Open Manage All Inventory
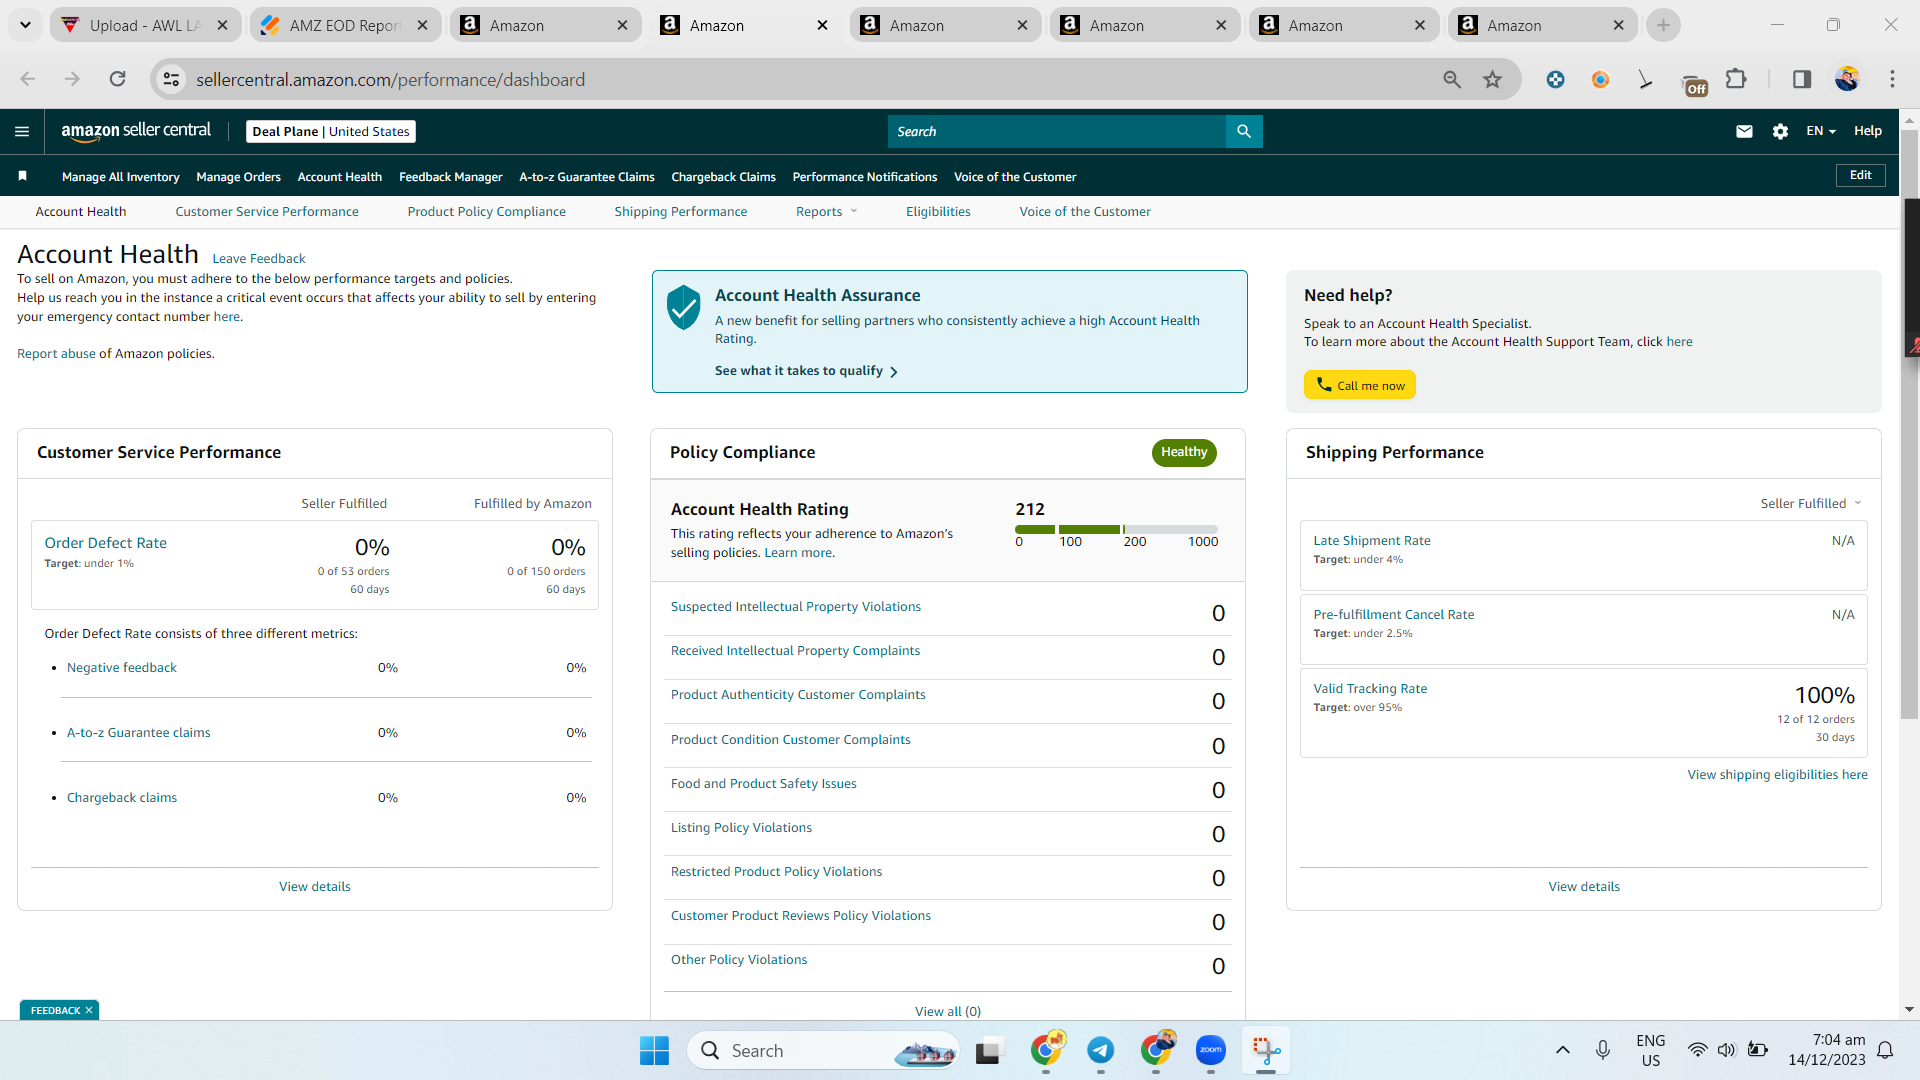The image size is (1920, 1080). click(121, 176)
